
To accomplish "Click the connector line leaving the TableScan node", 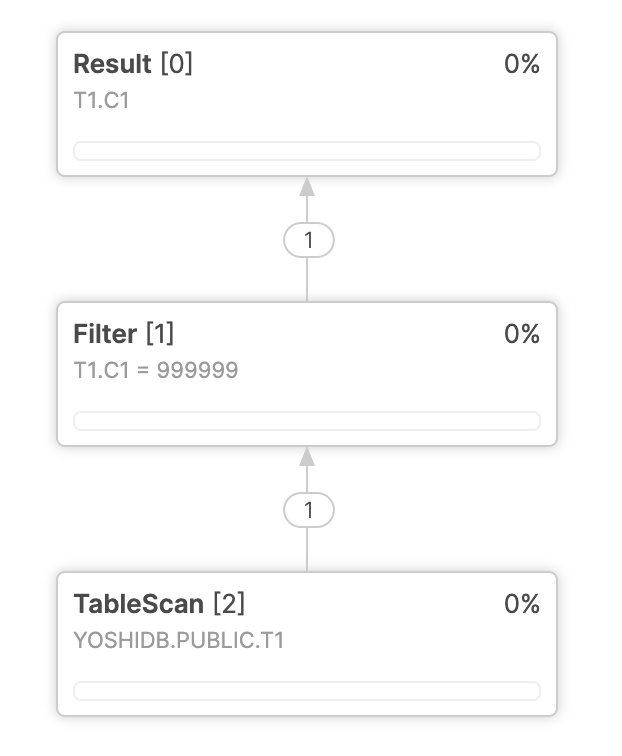I will point(307,550).
